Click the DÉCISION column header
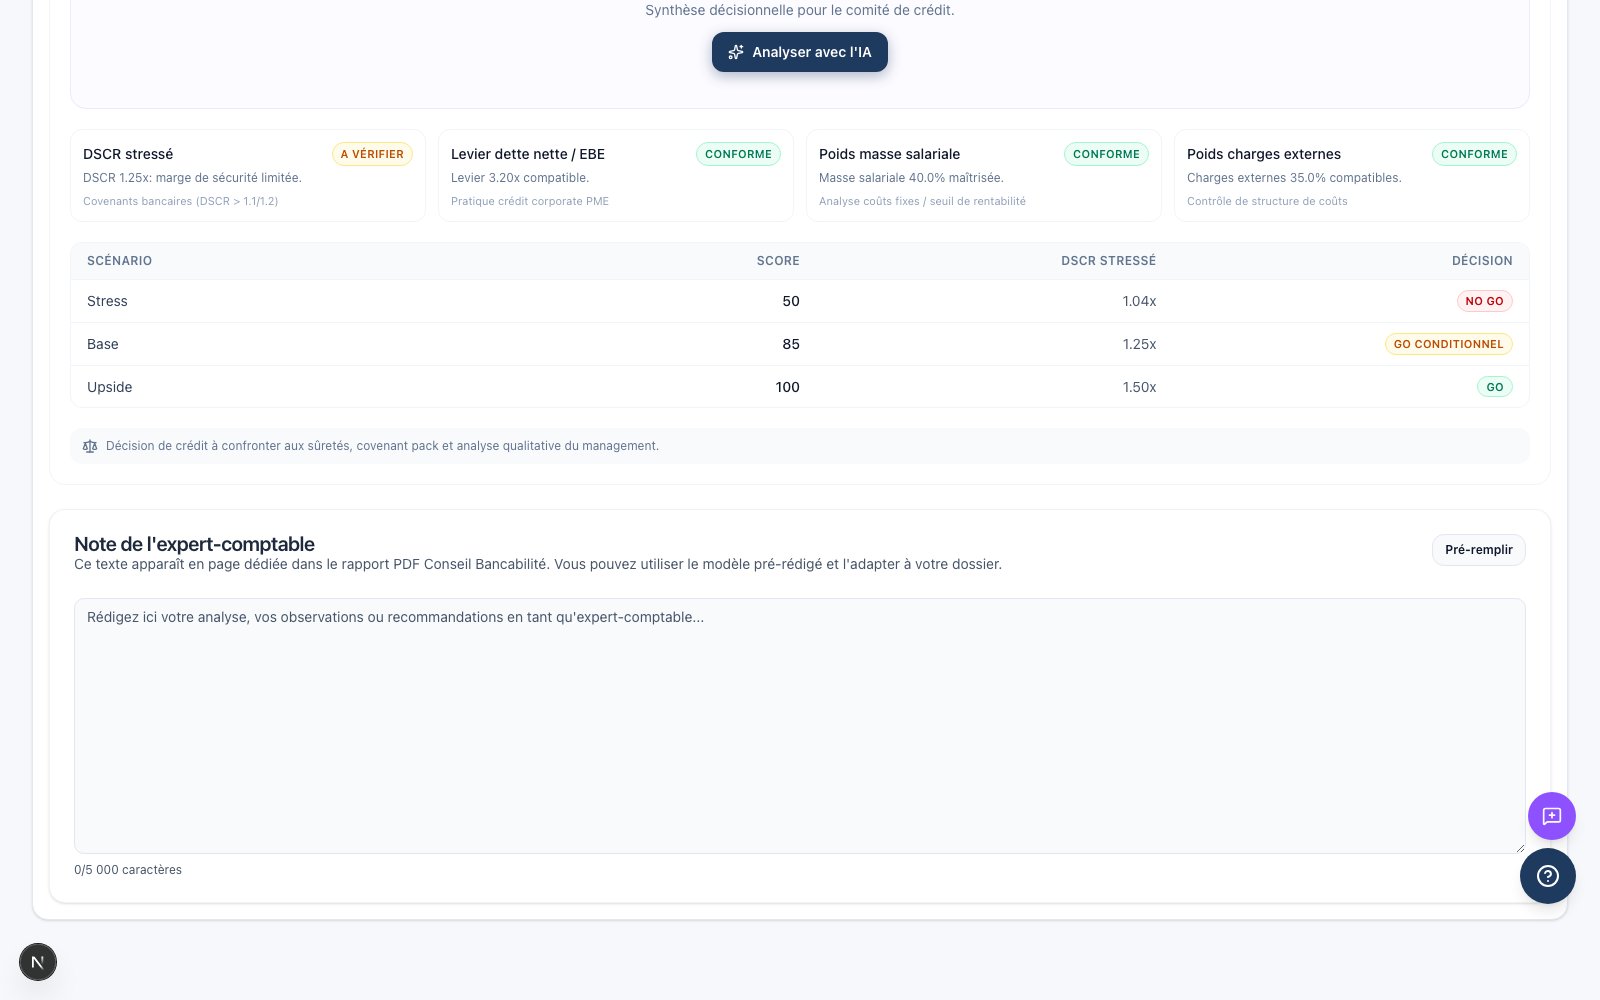 coord(1482,261)
